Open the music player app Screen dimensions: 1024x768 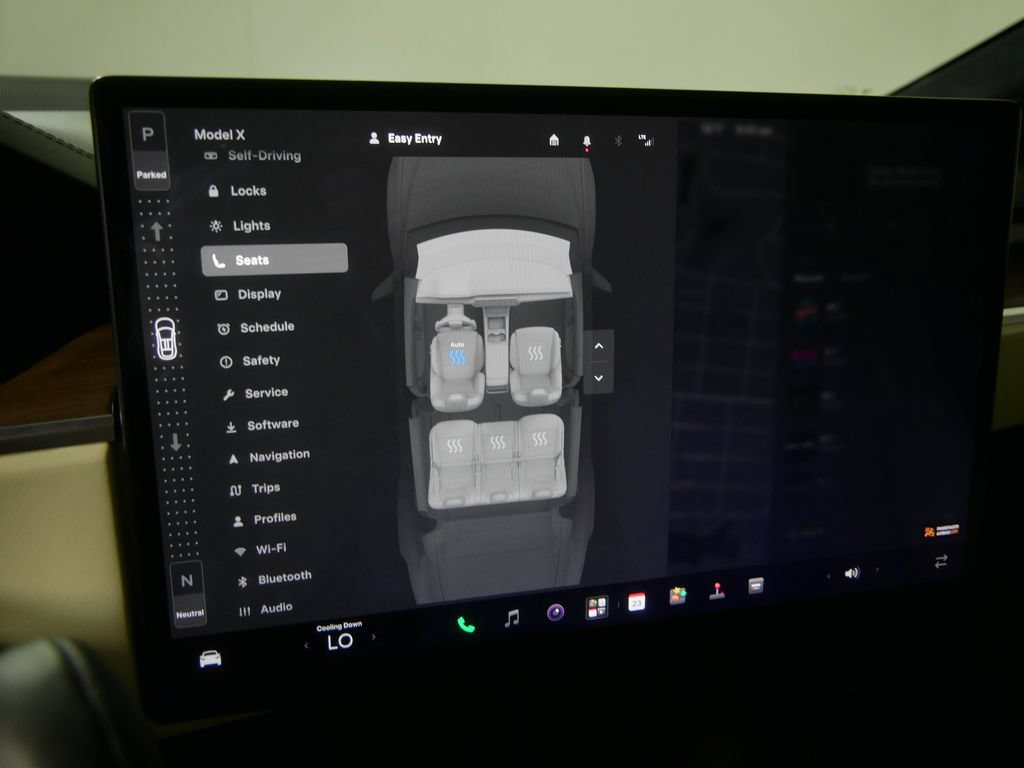point(512,618)
